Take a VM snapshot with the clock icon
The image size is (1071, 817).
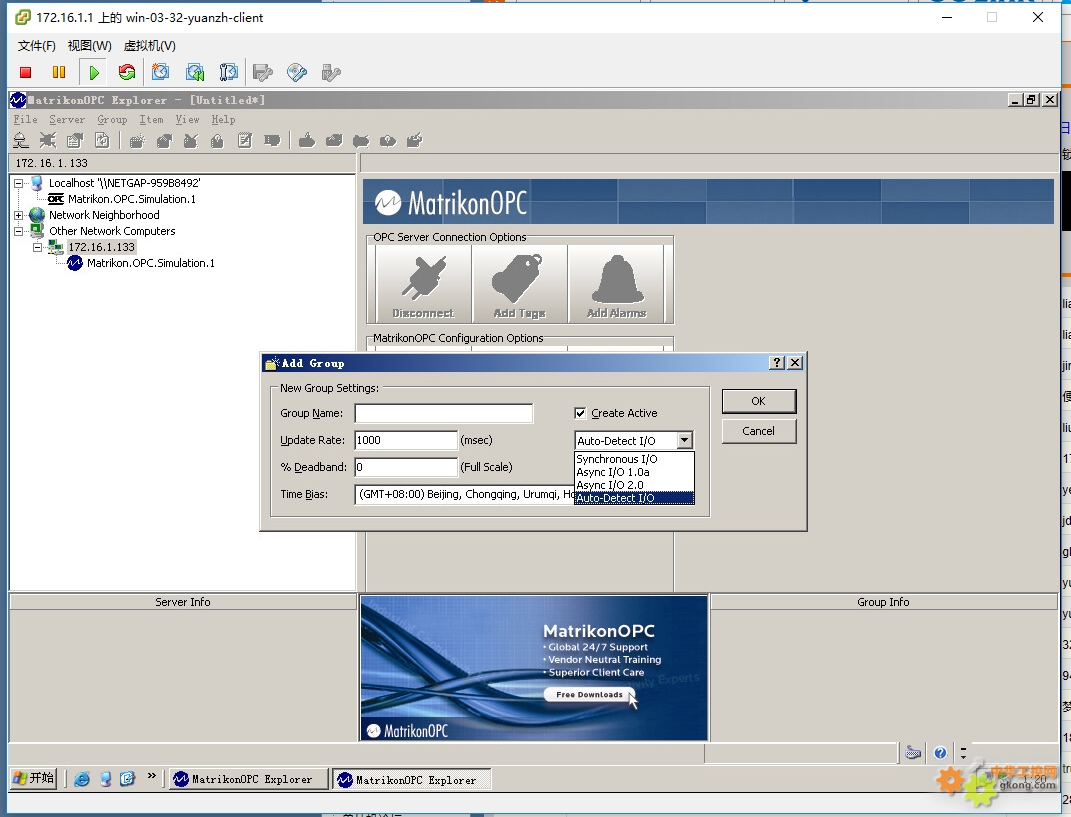click(x=161, y=72)
